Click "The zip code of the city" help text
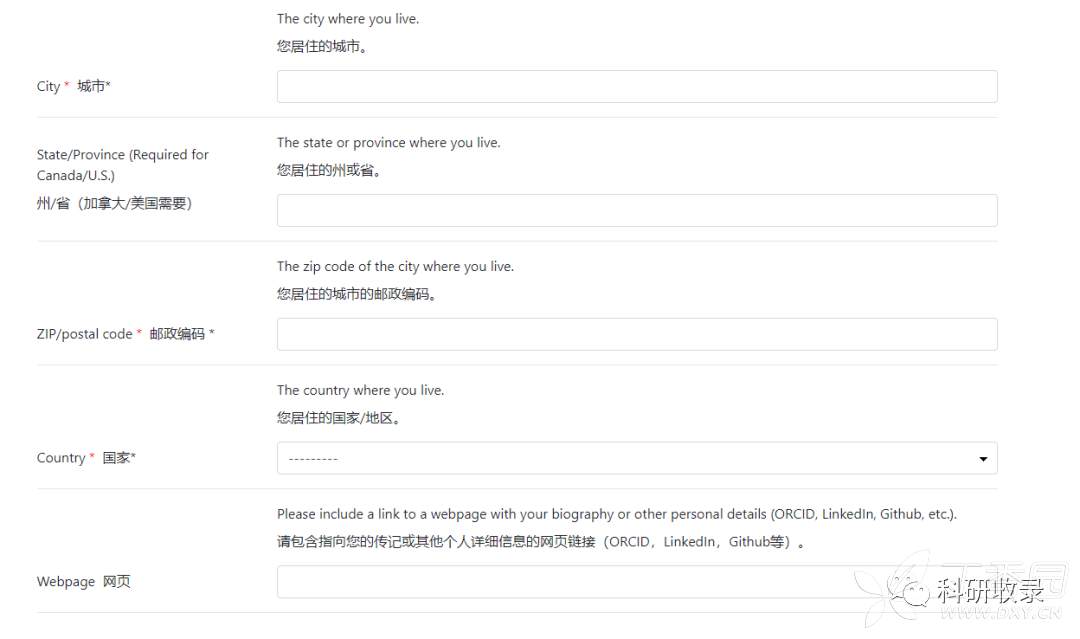This screenshot has width=1080, height=639. coord(395,267)
